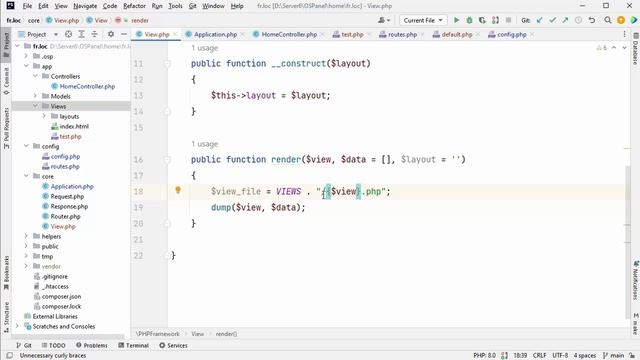Screen dimensions: 640x360
Task: Change CRLF line separator in status bar
Action: coord(539,356)
